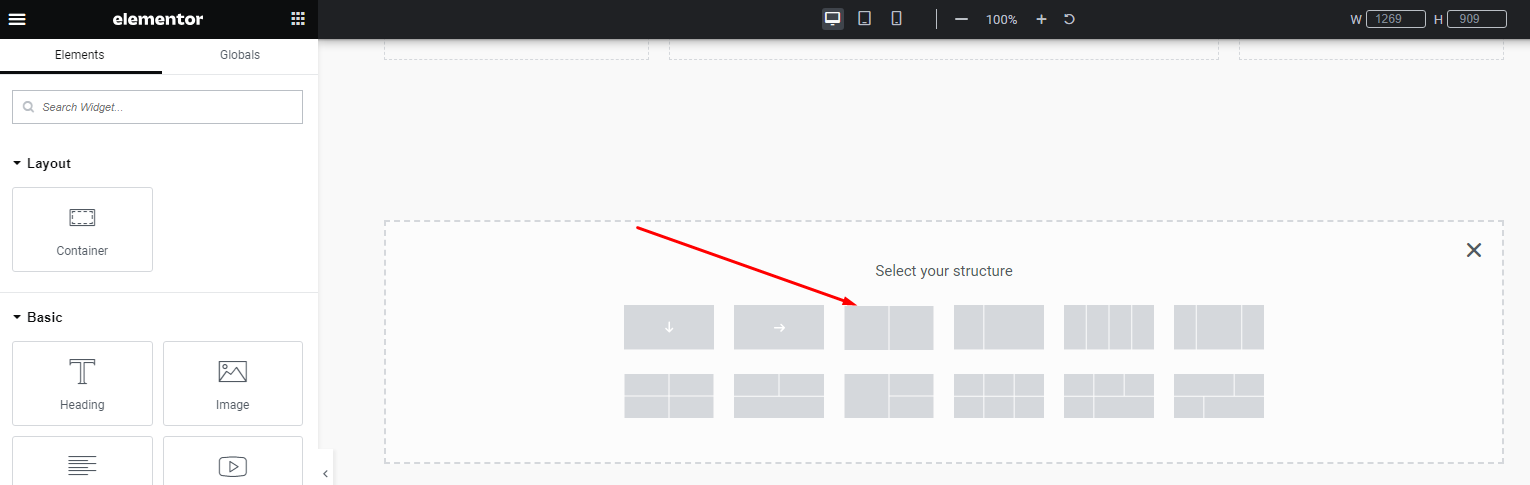The height and width of the screenshot is (485, 1530).
Task: Click the Search Widget field
Action: [157, 107]
